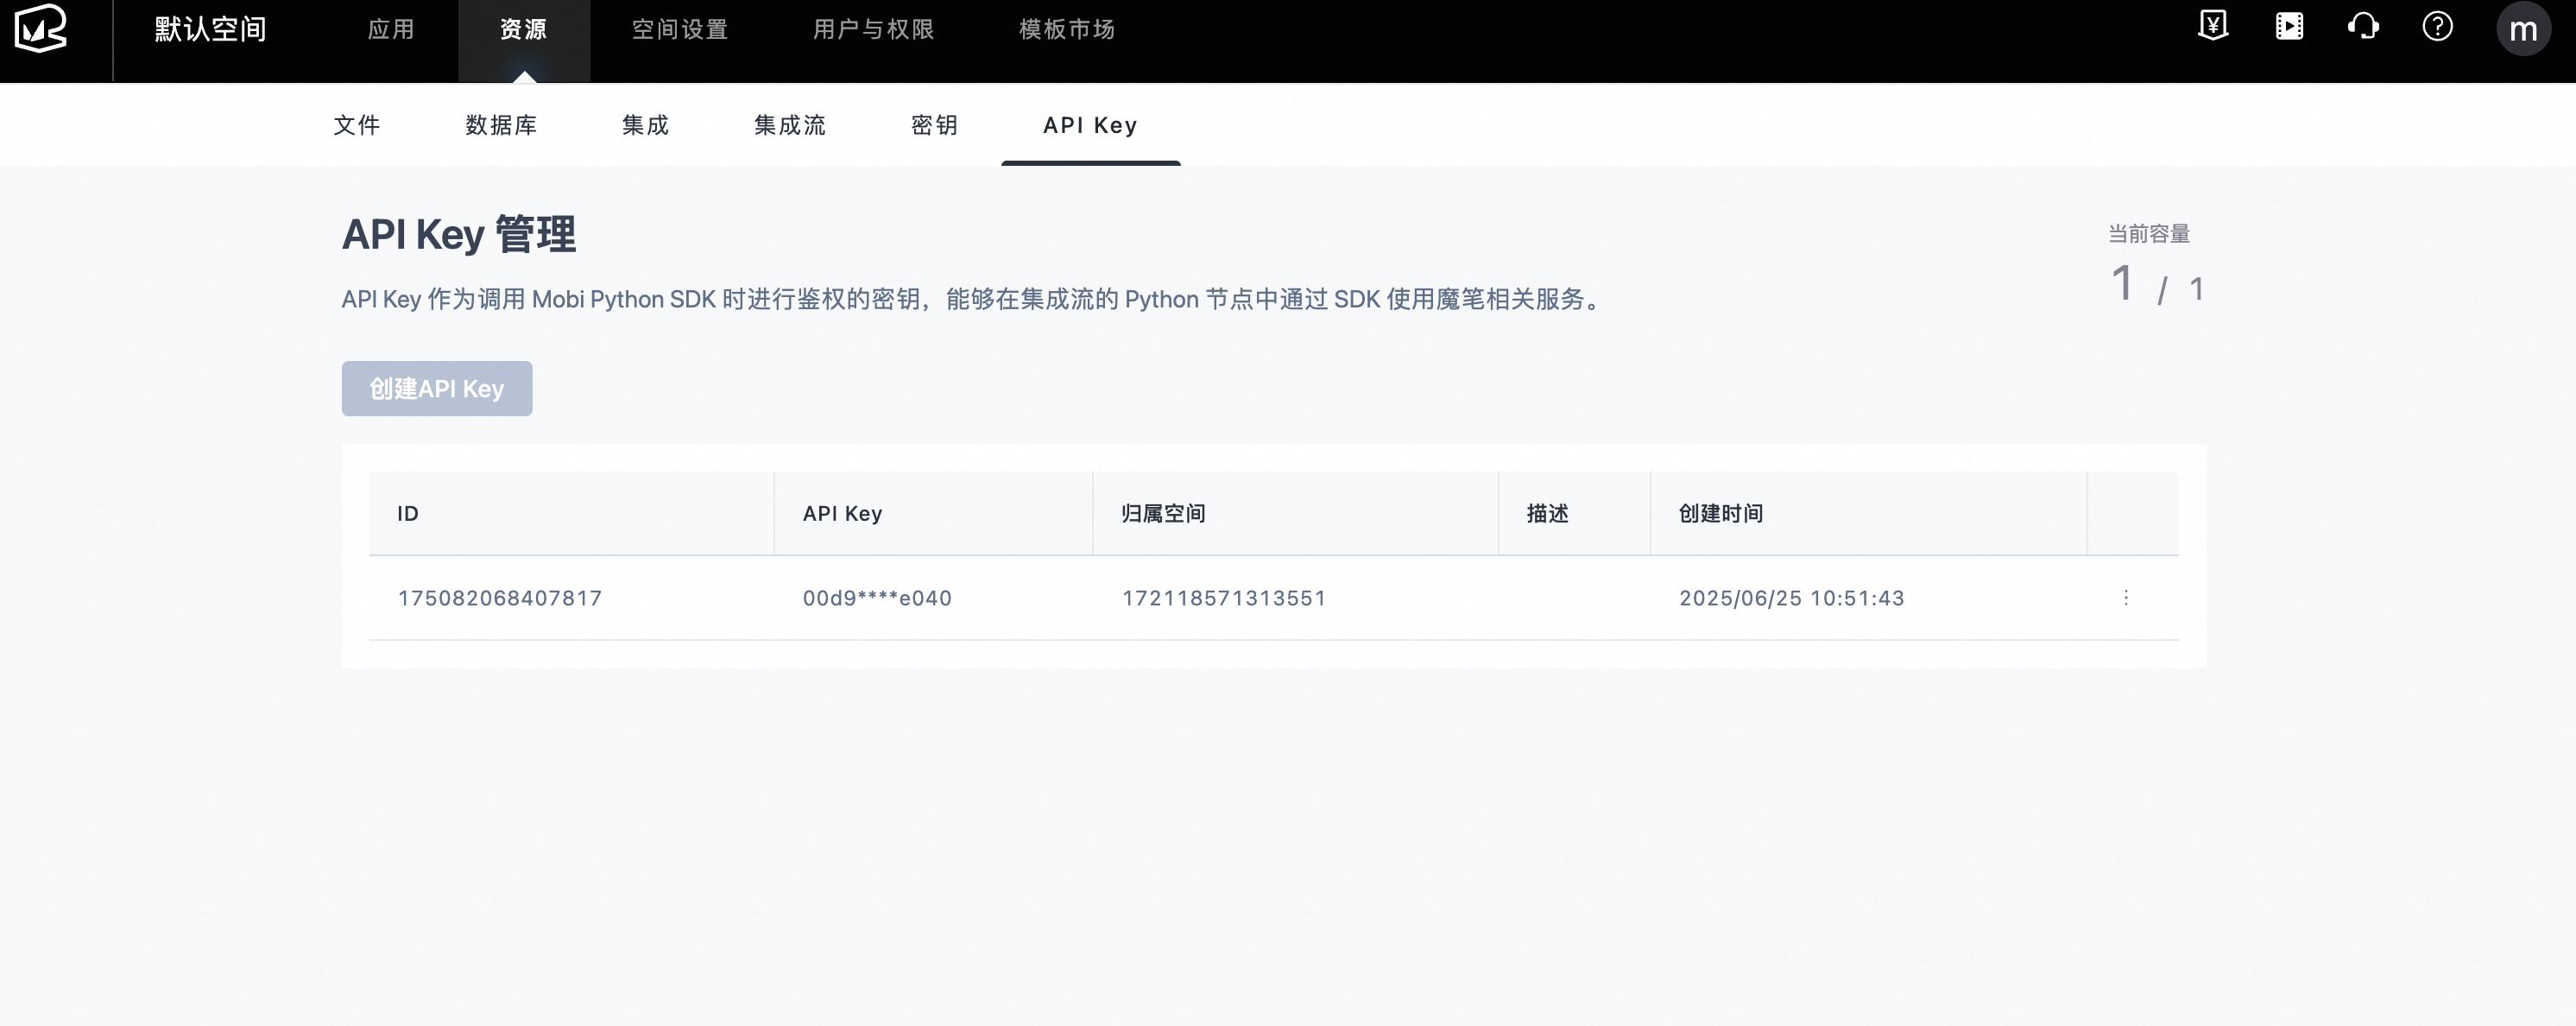
Task: Switch to the 集成流 tab
Action: tap(790, 125)
